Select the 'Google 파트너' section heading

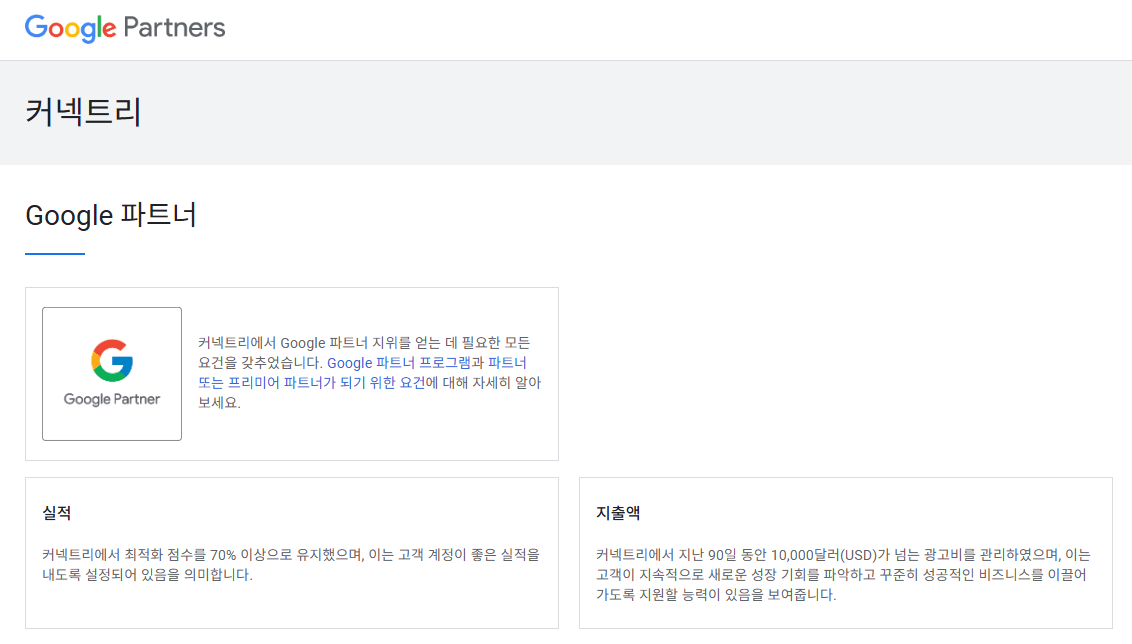111,215
